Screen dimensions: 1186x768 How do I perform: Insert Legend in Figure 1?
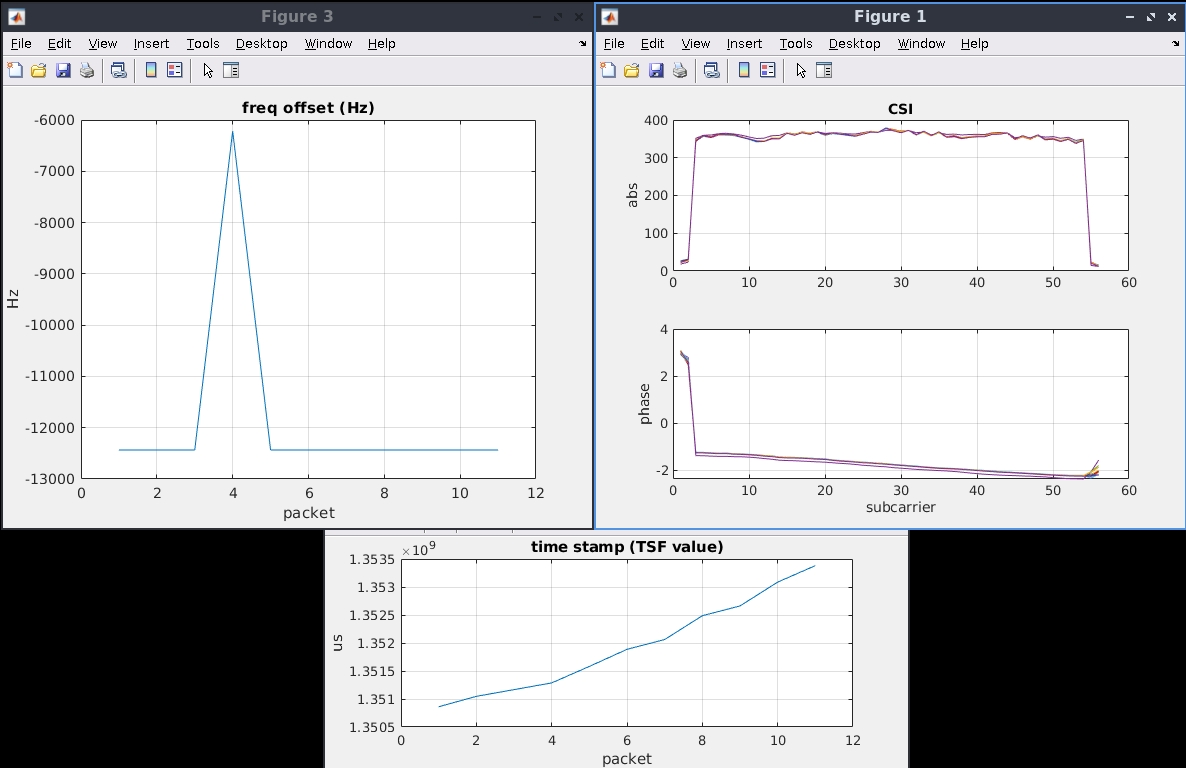[x=768, y=70]
